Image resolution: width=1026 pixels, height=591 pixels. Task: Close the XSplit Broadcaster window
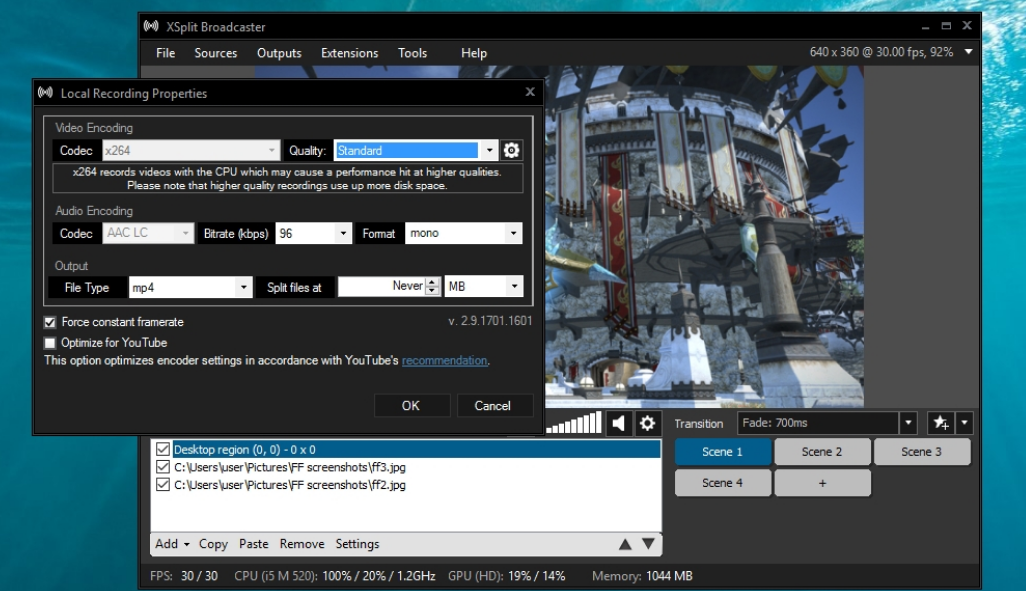pyautogui.click(x=967, y=26)
